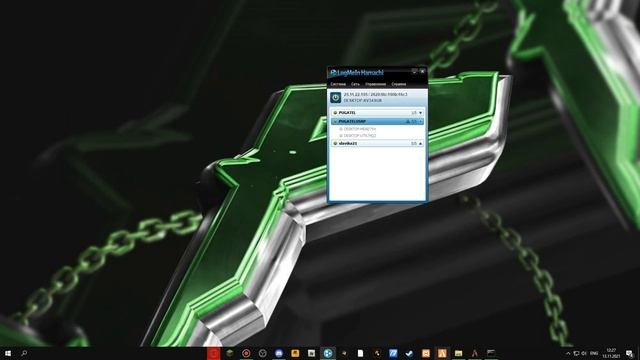Select the slavika21 network row
The height and width of the screenshot is (360, 640).
click(378, 144)
